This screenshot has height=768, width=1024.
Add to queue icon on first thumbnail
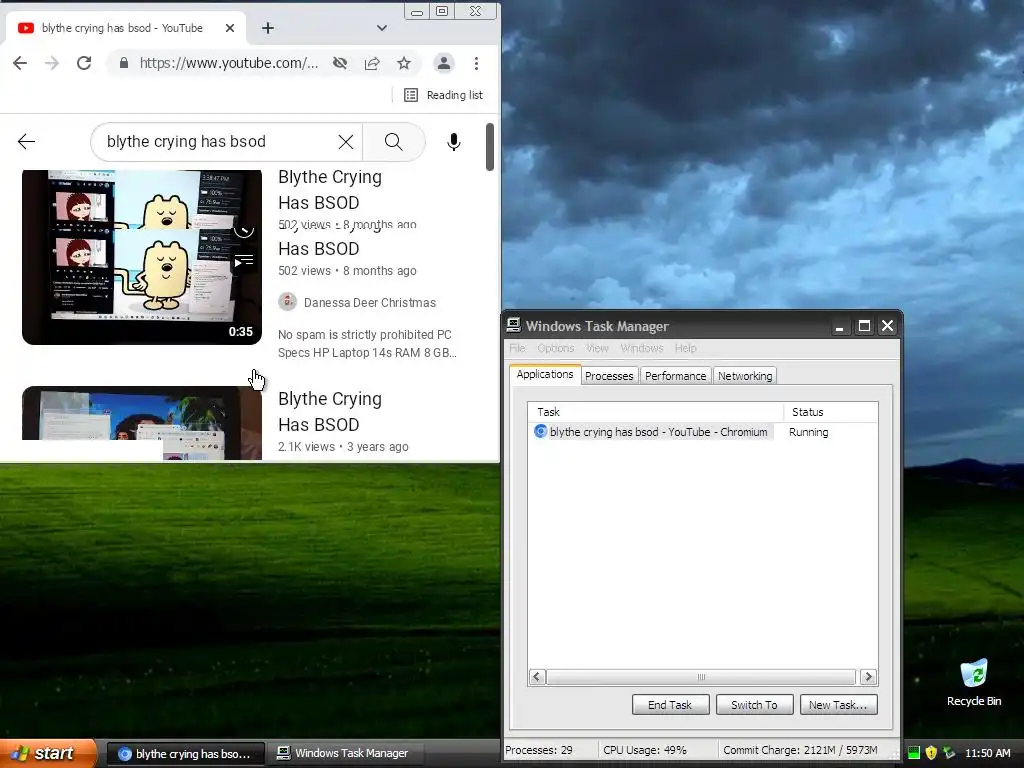click(244, 261)
